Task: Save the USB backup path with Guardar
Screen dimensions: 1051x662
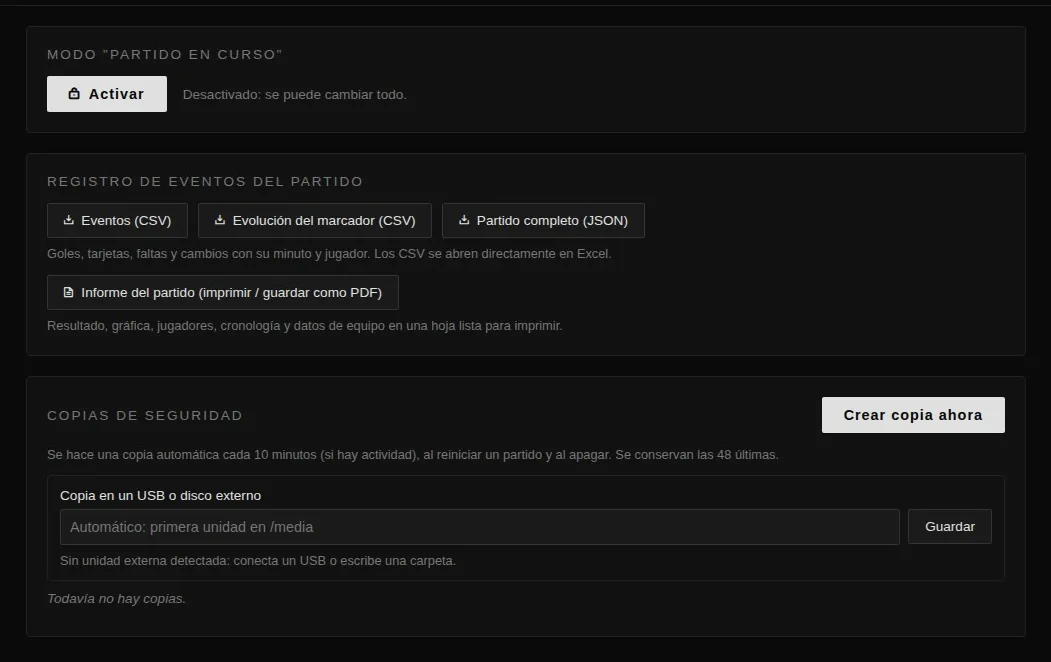Action: [x=950, y=527]
